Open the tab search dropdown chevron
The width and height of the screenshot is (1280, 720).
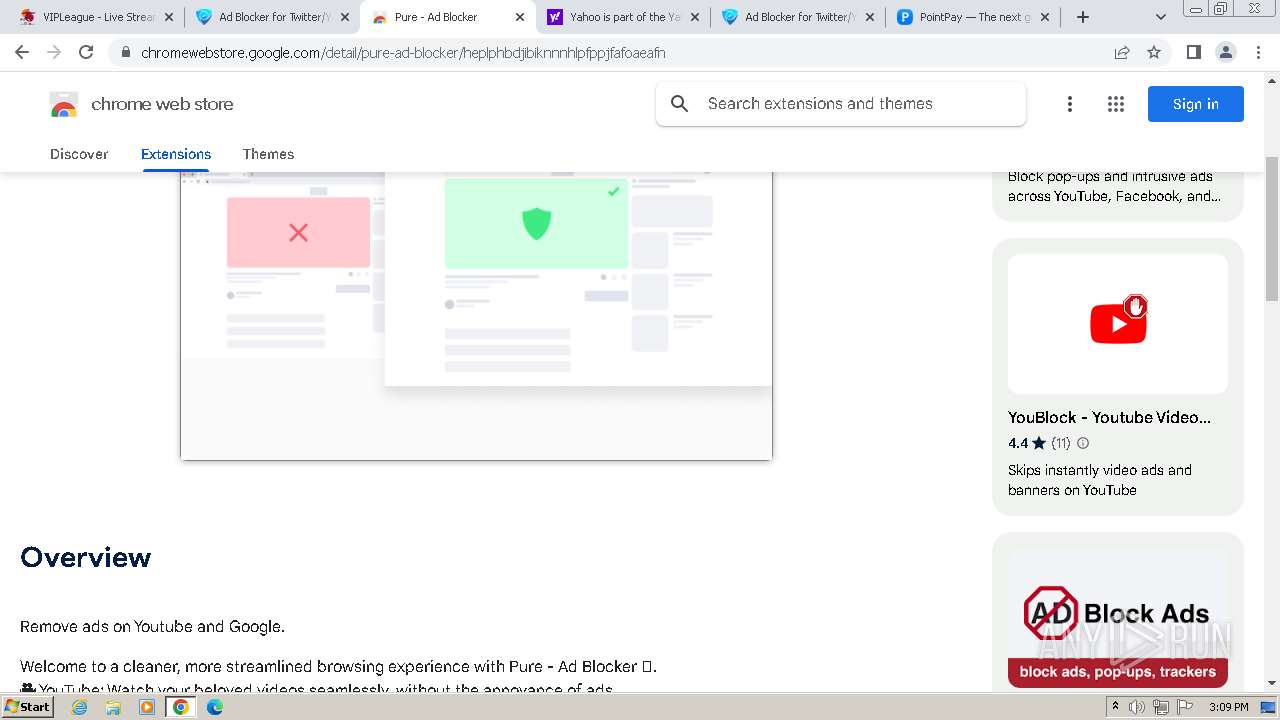pyautogui.click(x=1160, y=17)
